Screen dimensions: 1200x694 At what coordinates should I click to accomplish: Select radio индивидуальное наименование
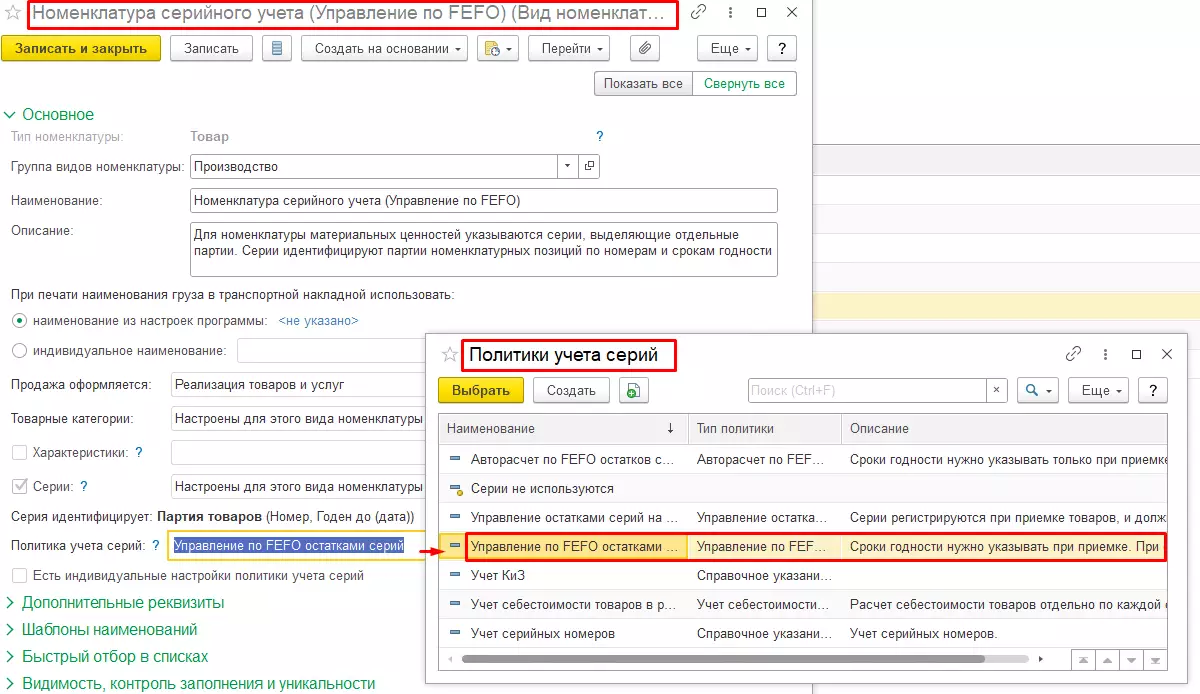18,351
